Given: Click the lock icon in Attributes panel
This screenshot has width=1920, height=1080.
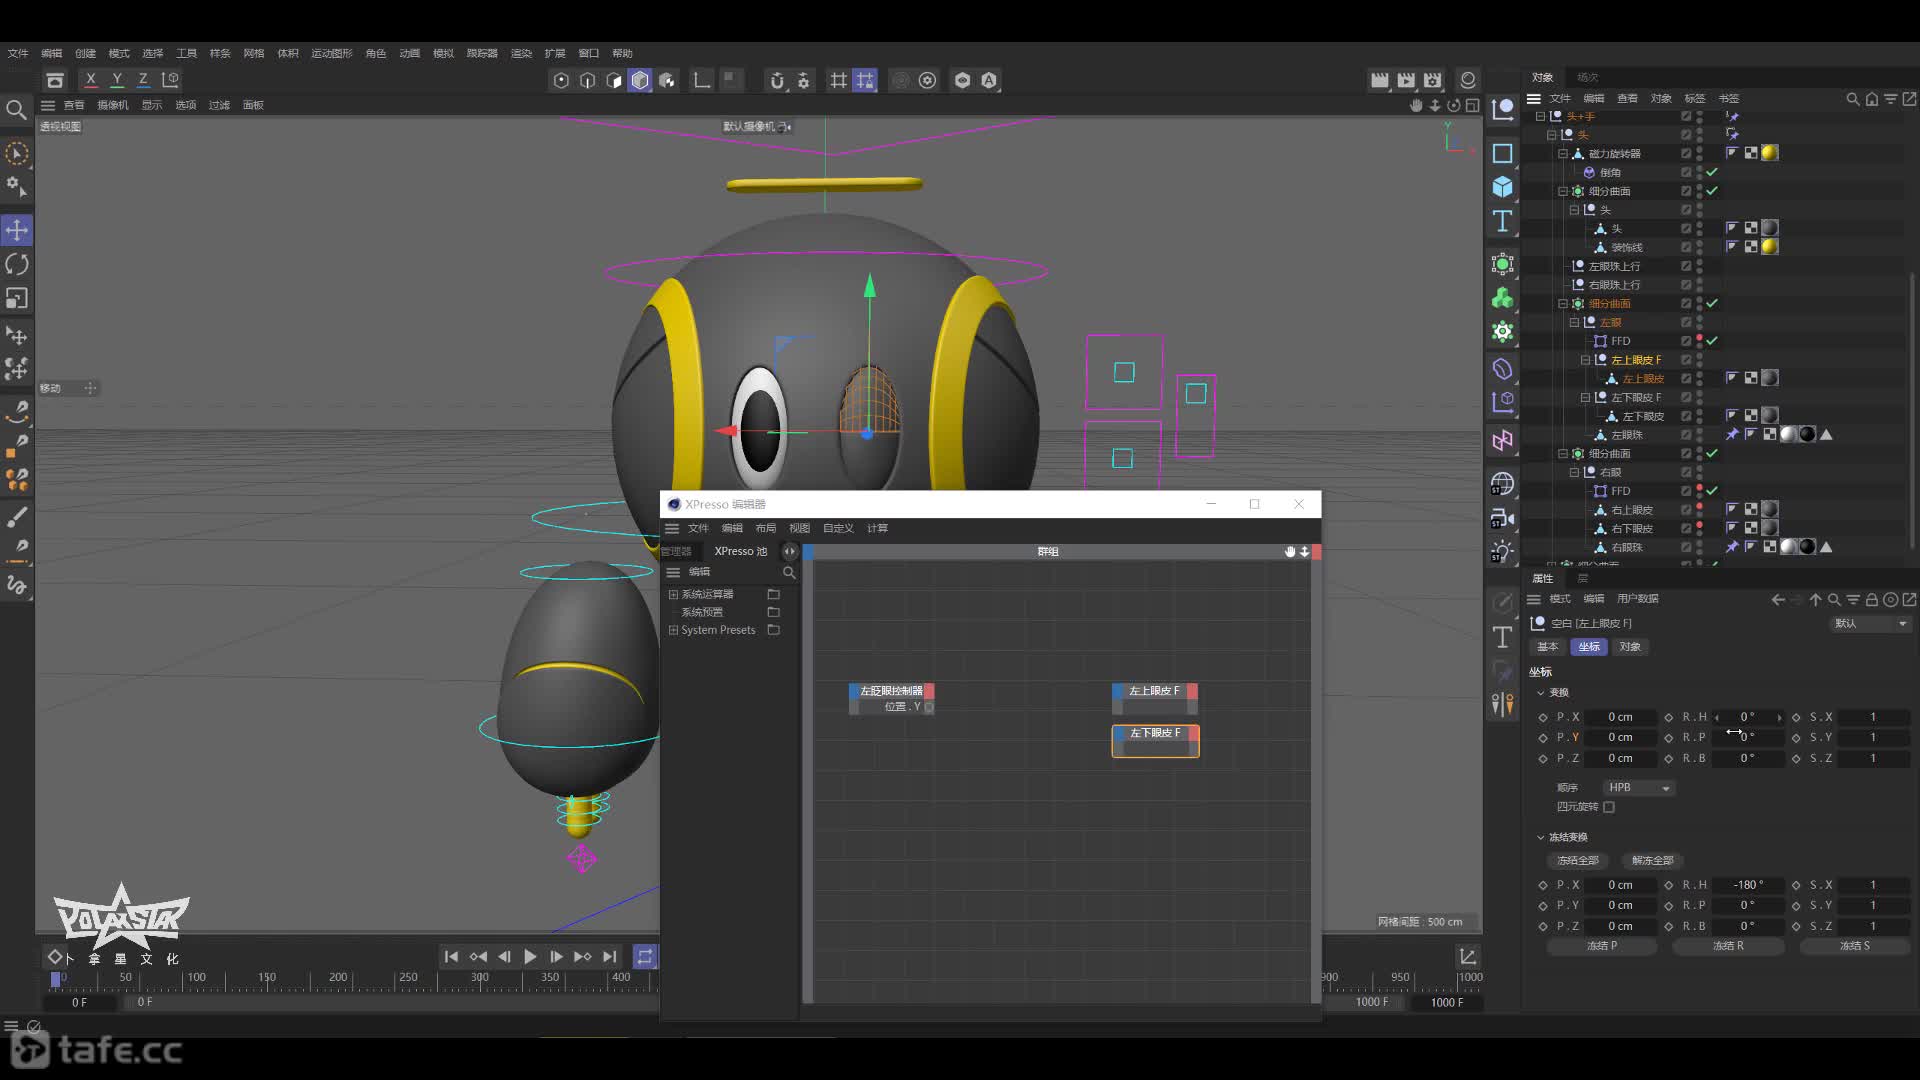Looking at the screenshot, I should tap(1871, 600).
